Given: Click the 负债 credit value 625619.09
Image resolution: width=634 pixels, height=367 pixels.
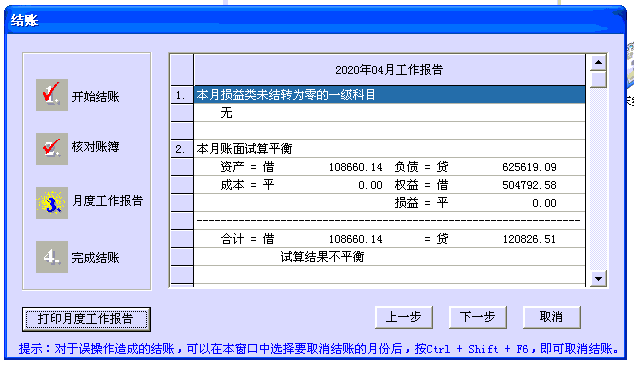Looking at the screenshot, I should tap(529, 167).
